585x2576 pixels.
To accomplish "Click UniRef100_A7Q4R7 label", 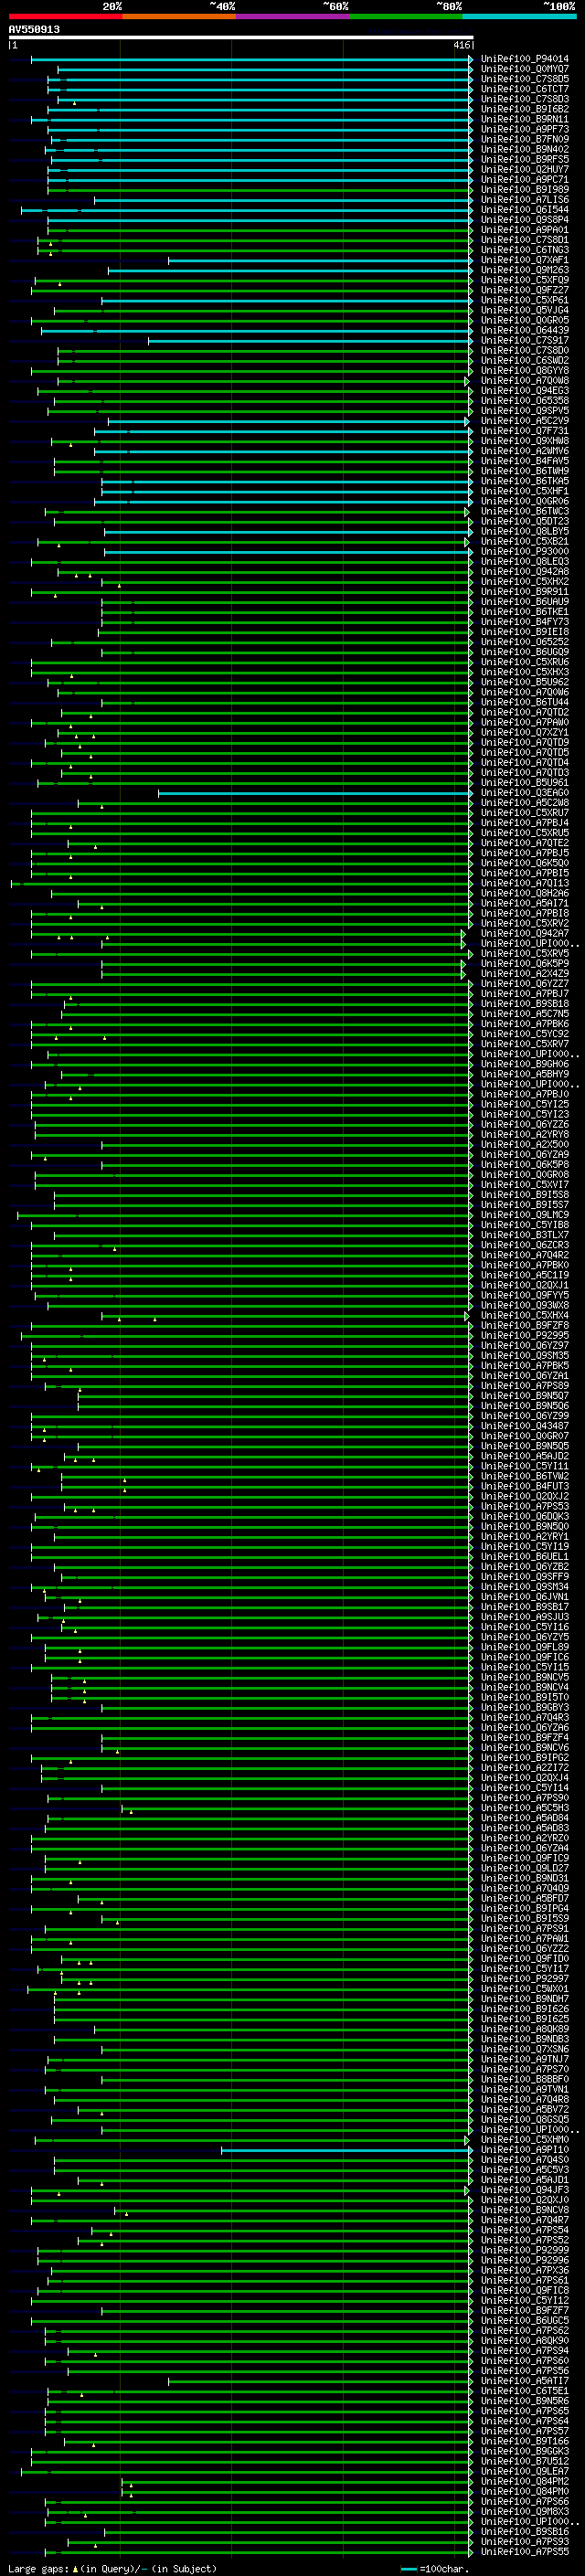I will (524, 2220).
